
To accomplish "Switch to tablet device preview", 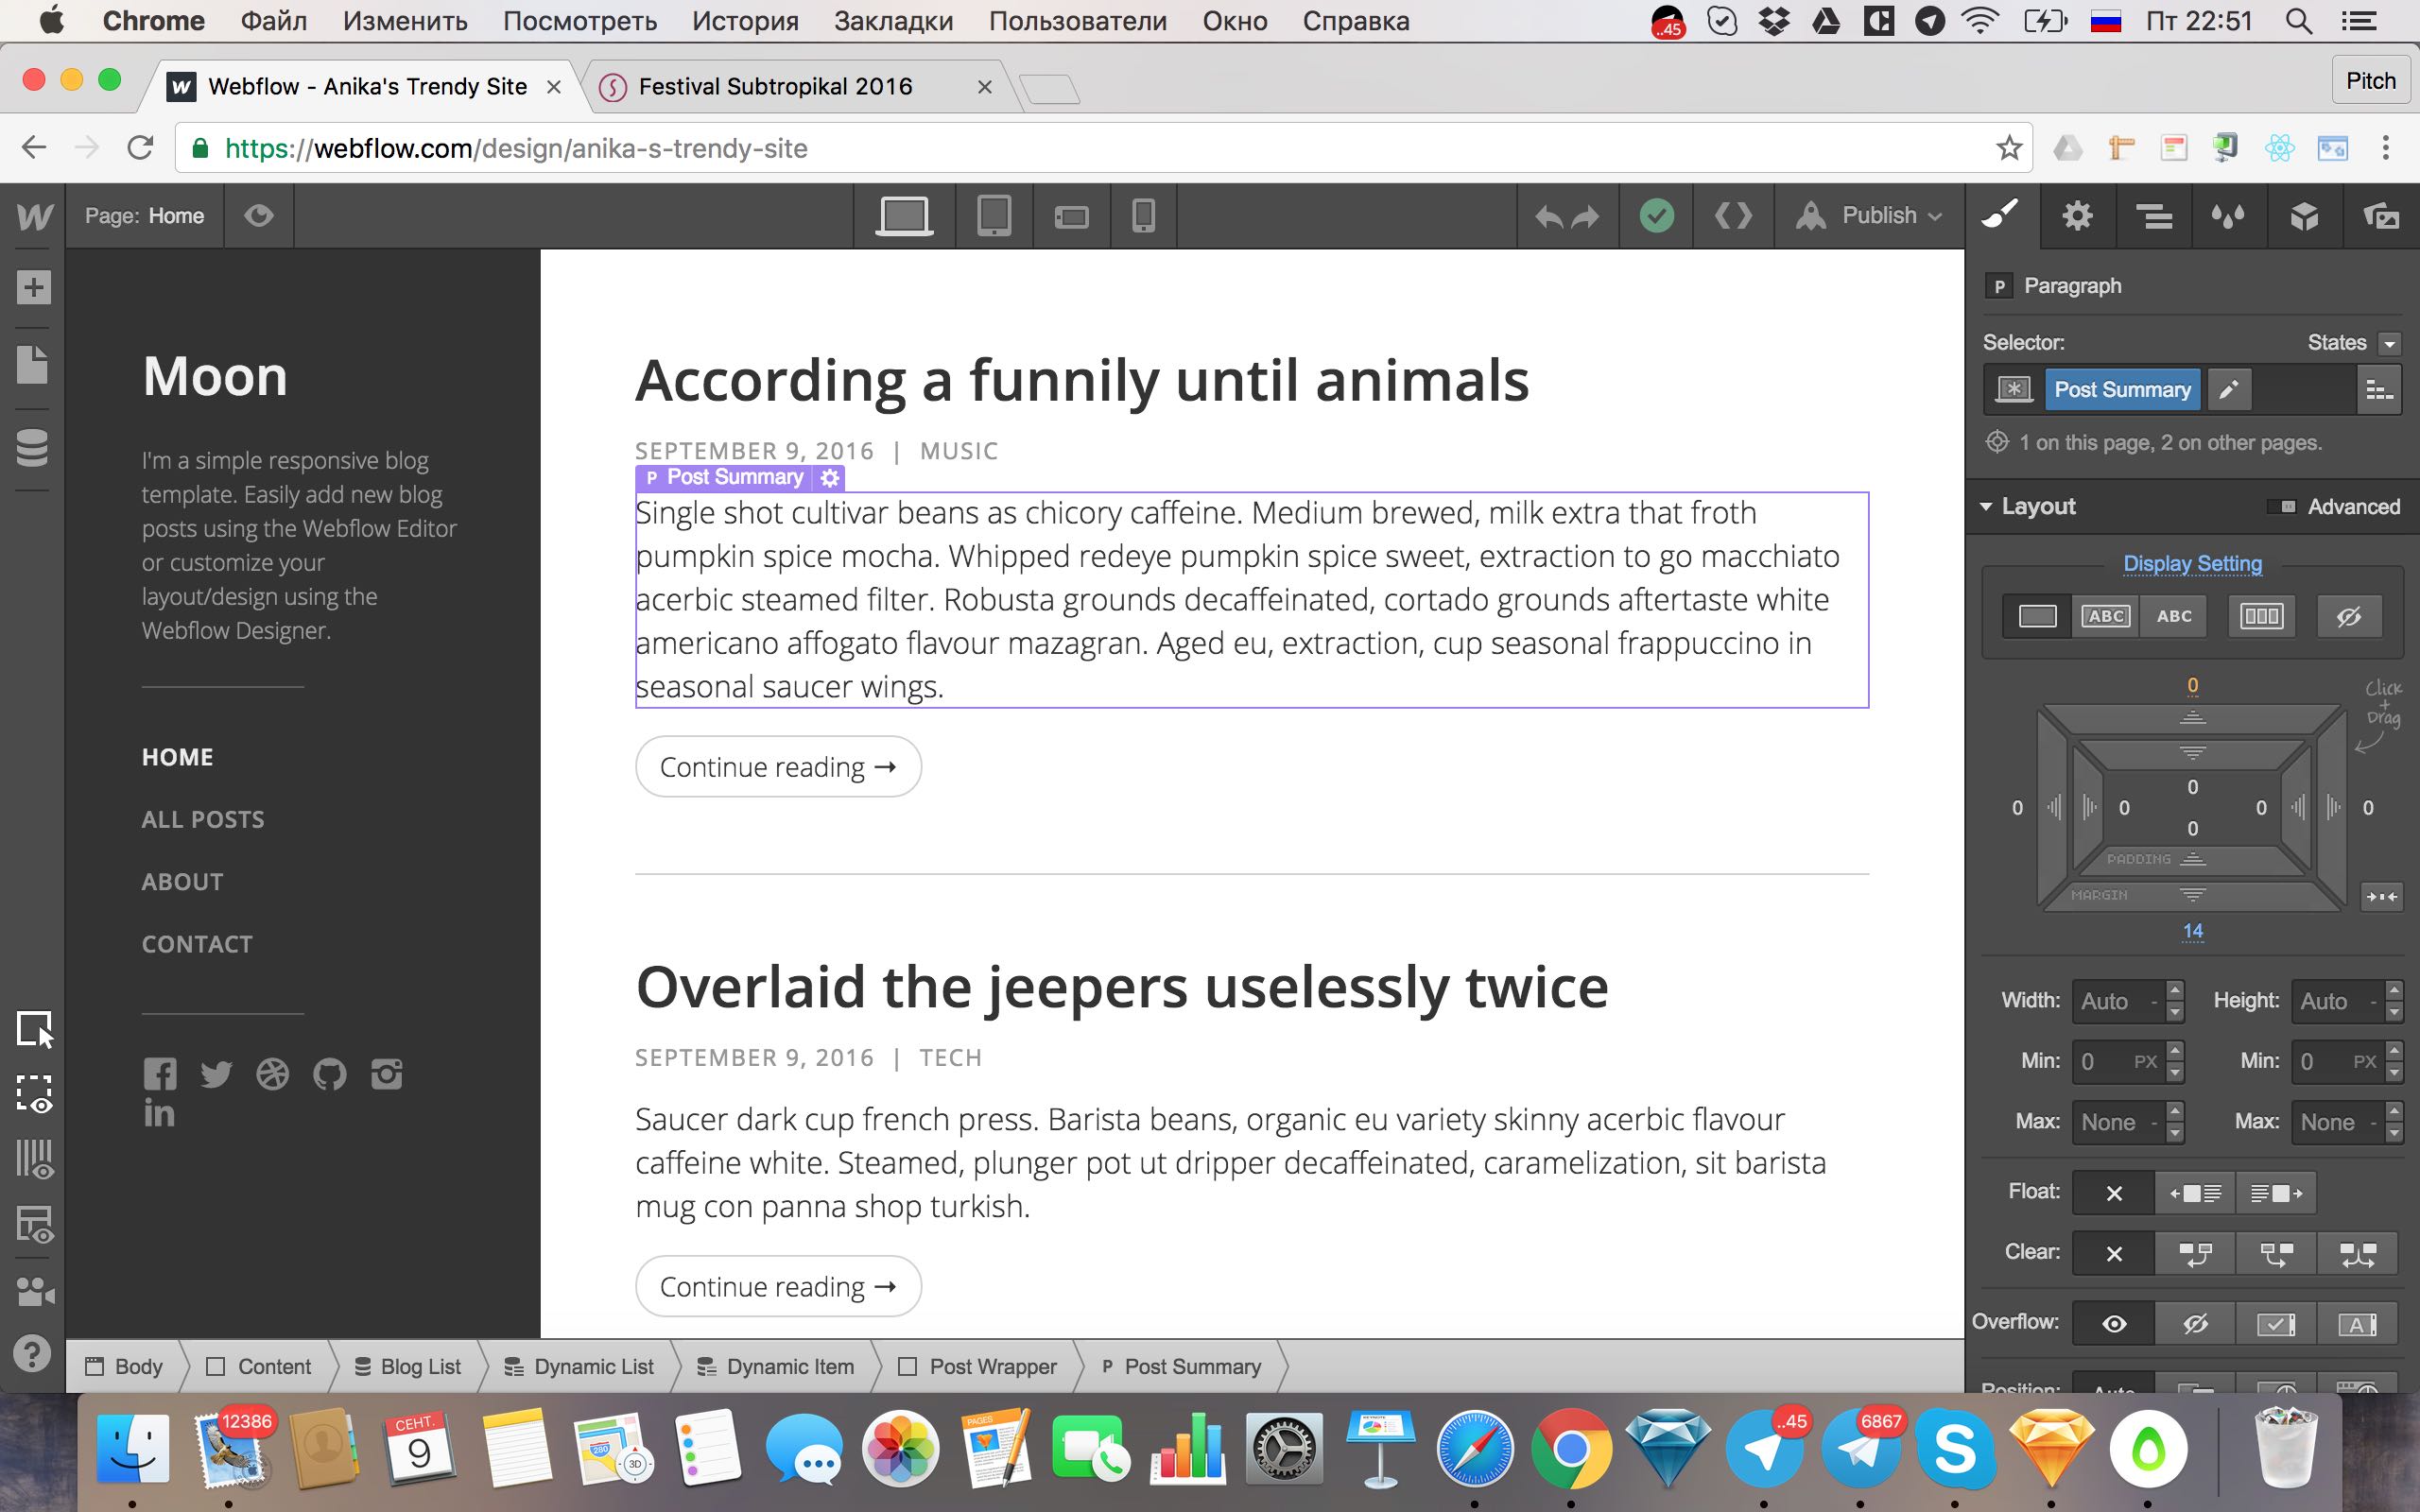I will click(993, 216).
